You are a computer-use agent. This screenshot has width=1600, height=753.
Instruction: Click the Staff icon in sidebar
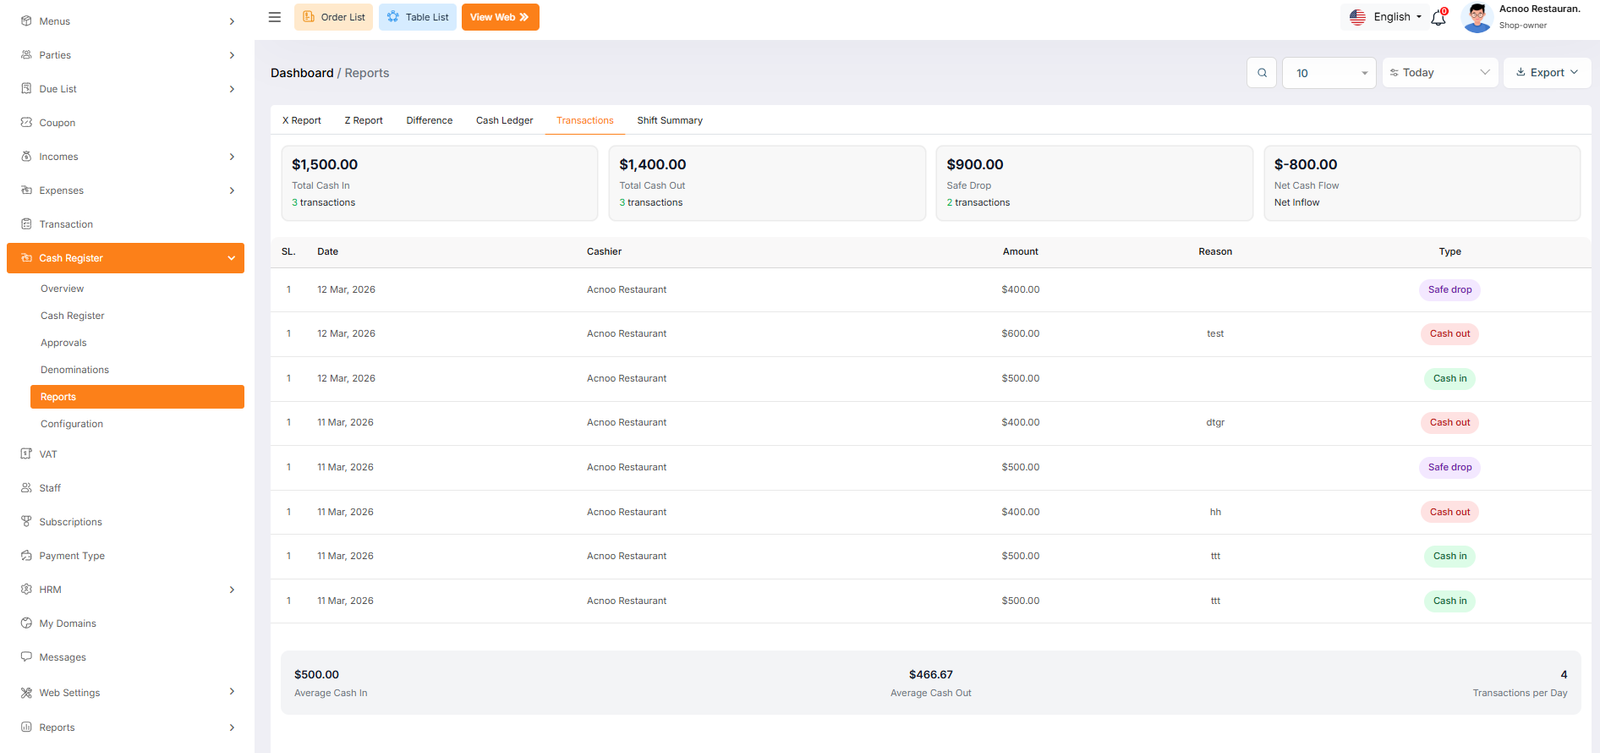pyautogui.click(x=27, y=488)
